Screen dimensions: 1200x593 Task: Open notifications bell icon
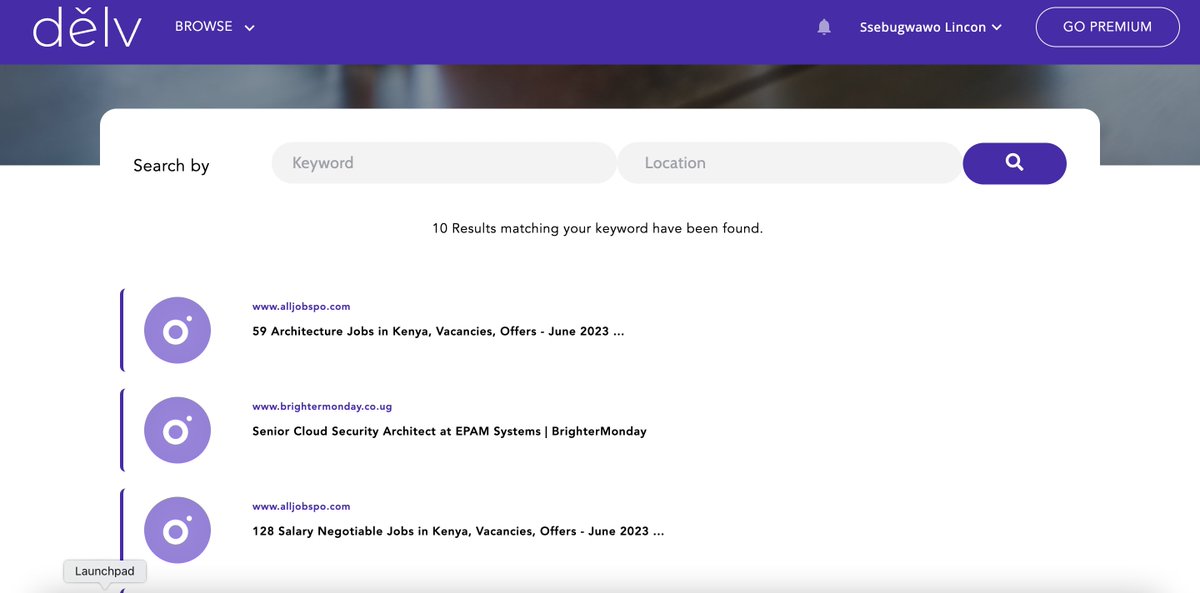click(x=824, y=27)
